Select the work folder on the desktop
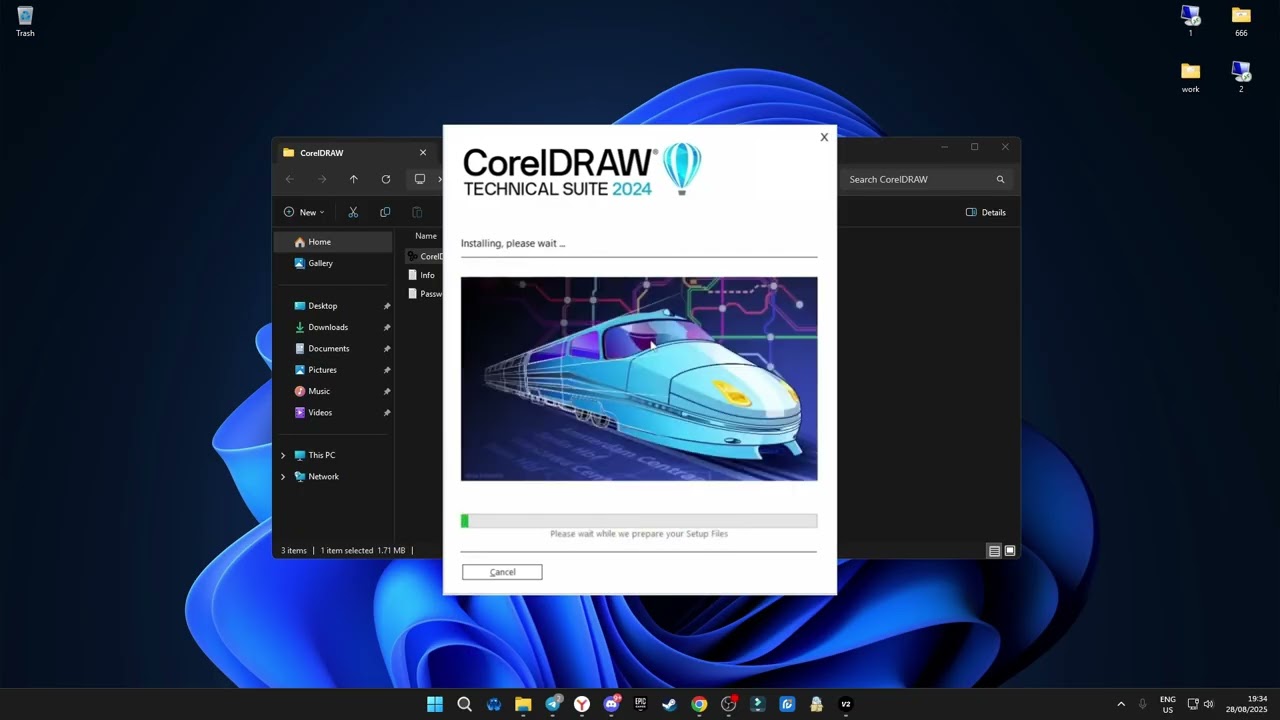This screenshot has height=720, width=1280. [x=1190, y=77]
